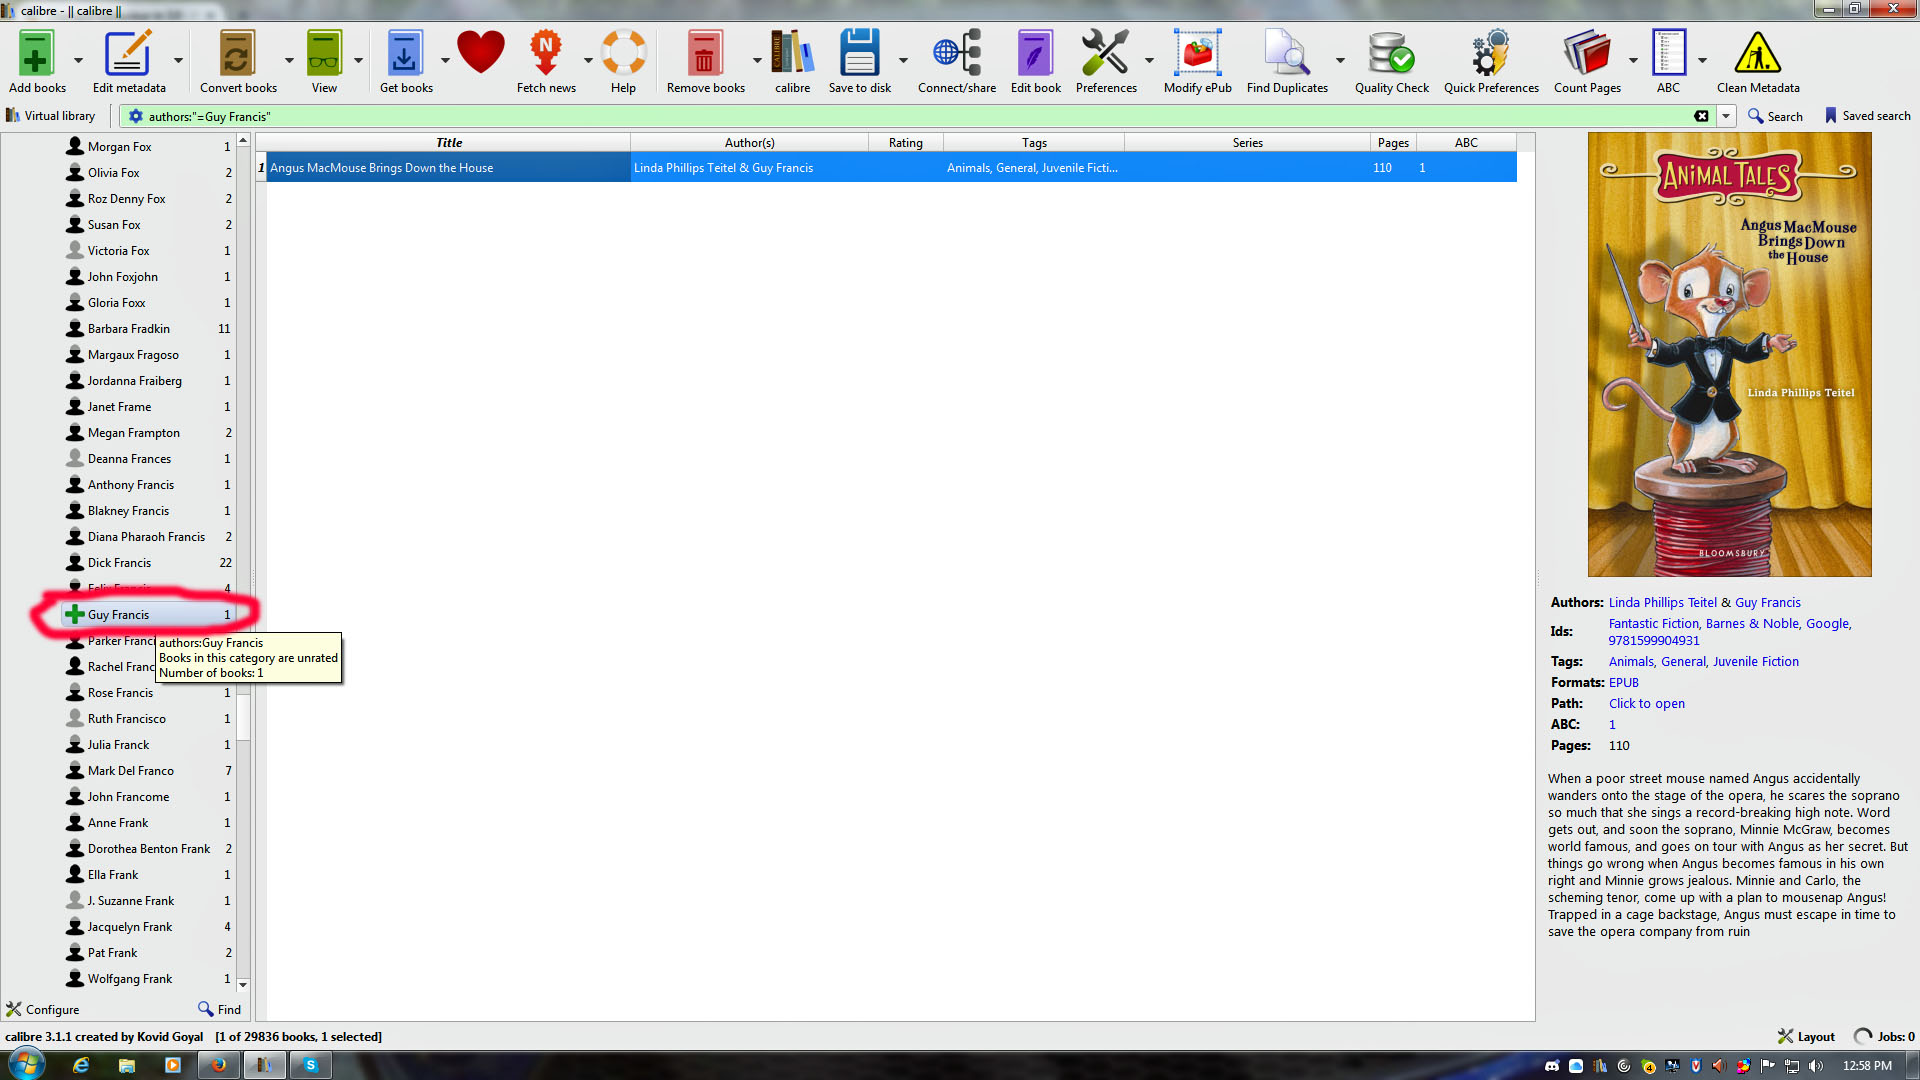Screen dimensions: 1920x1080
Task: Open the Linda Phillips Teitel author link
Action: click(x=1662, y=603)
